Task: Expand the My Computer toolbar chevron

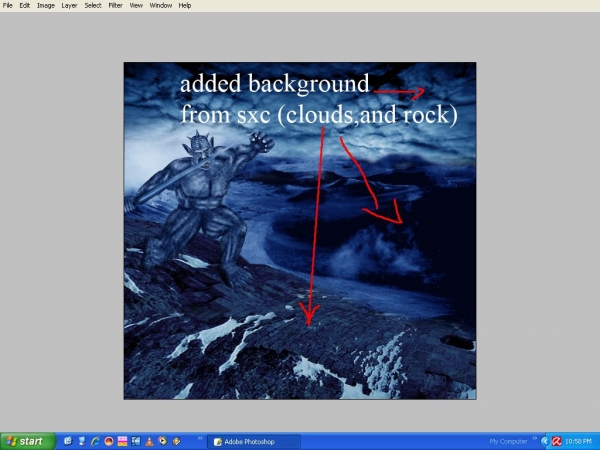Action: tap(535, 438)
